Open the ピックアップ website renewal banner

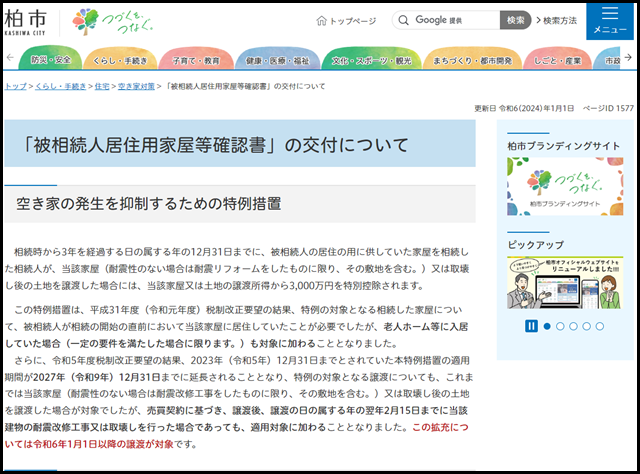point(565,283)
